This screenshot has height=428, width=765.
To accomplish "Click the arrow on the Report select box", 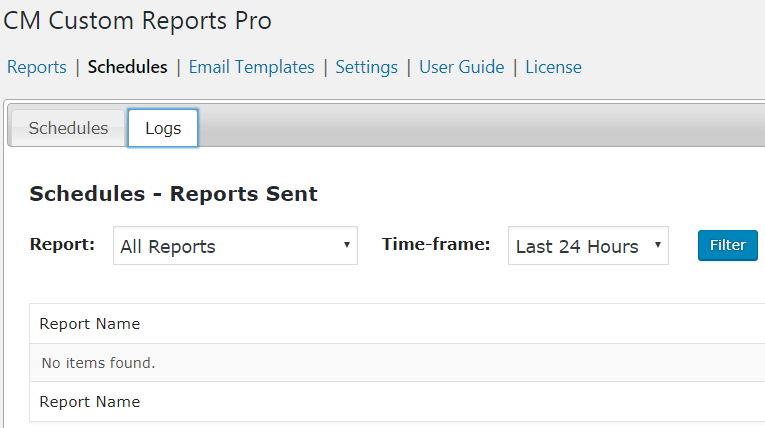I will tap(346, 245).
